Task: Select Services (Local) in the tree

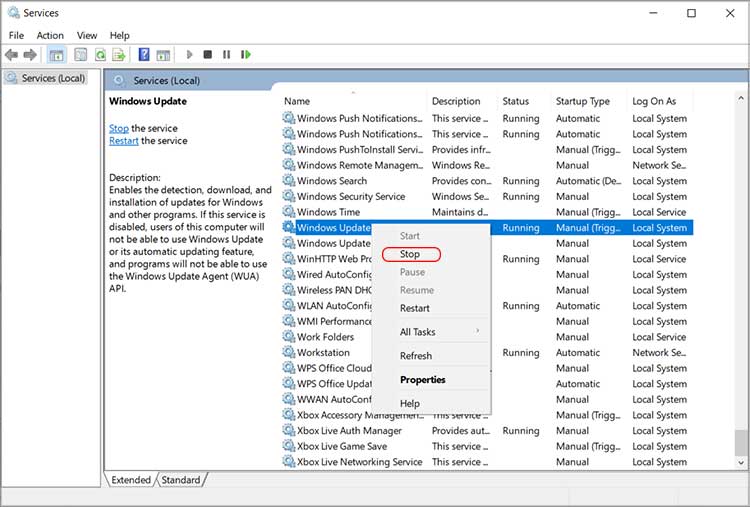Action: (46, 78)
